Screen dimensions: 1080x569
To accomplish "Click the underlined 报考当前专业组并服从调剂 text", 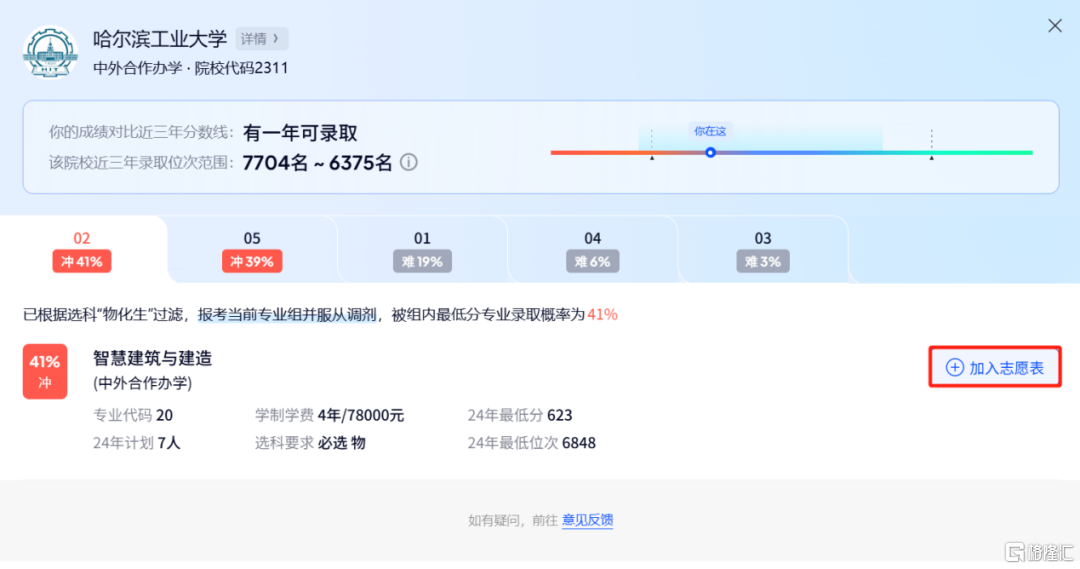I will [x=287, y=315].
